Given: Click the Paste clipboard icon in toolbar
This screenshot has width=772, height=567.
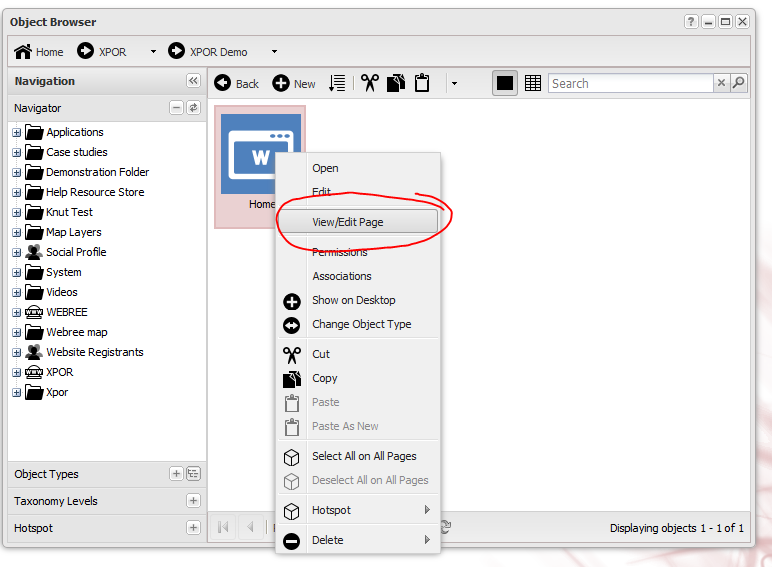Looking at the screenshot, I should (x=422, y=83).
